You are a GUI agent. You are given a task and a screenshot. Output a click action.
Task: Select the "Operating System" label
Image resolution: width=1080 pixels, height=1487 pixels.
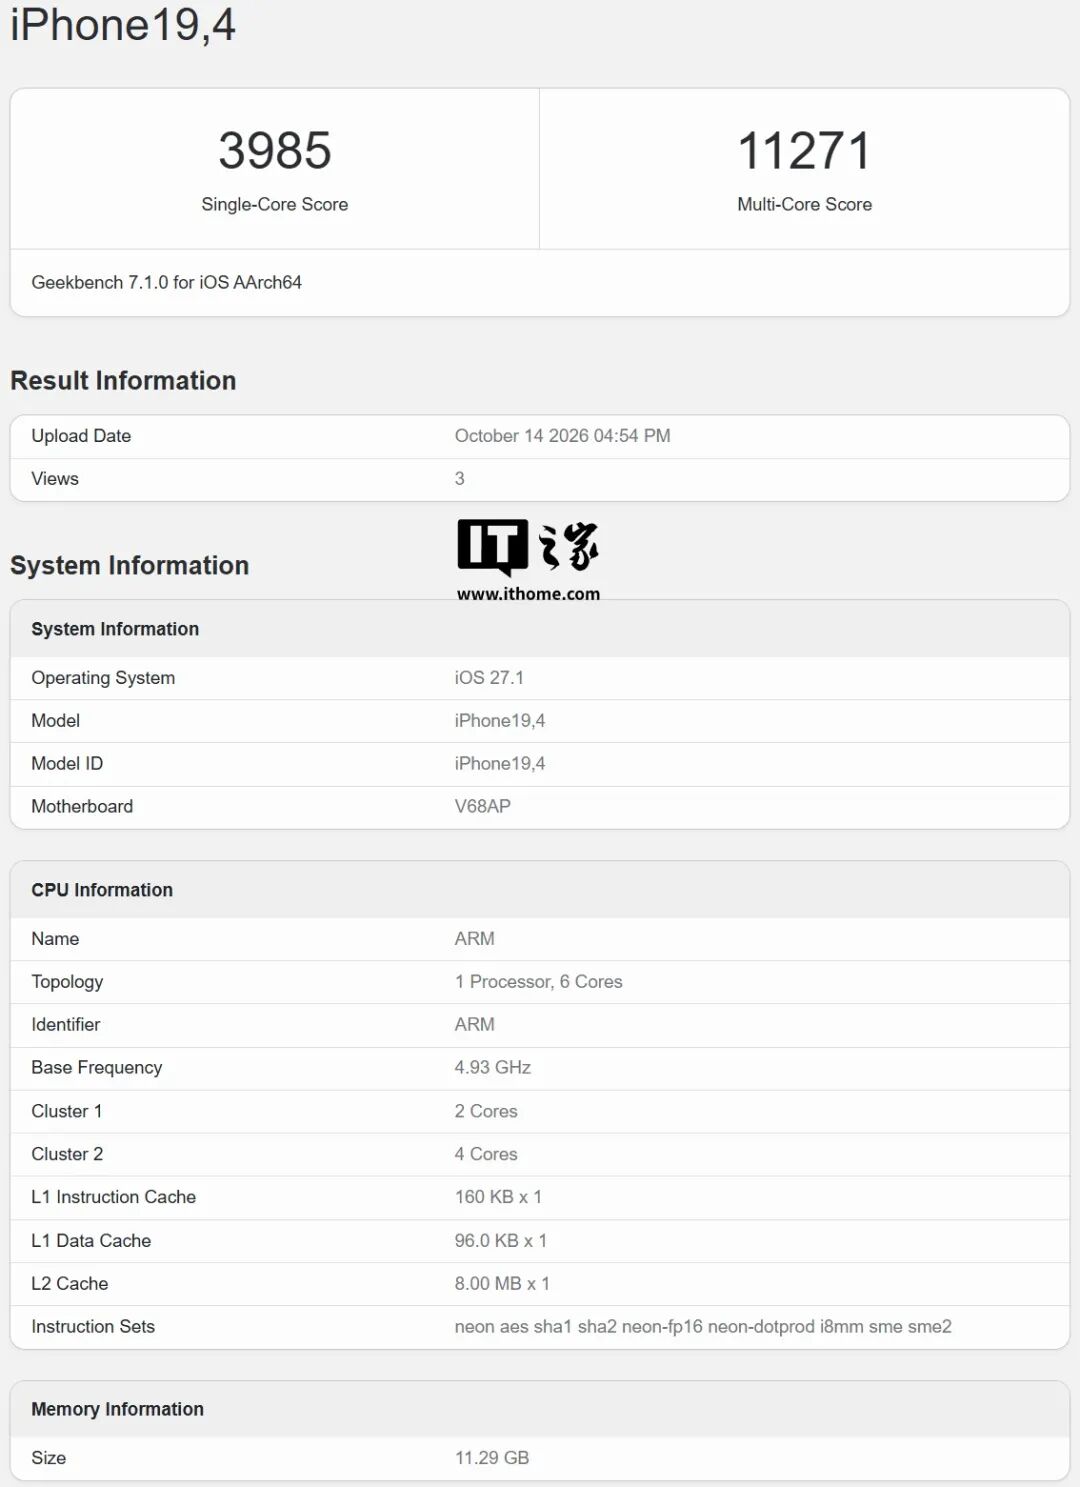103,678
